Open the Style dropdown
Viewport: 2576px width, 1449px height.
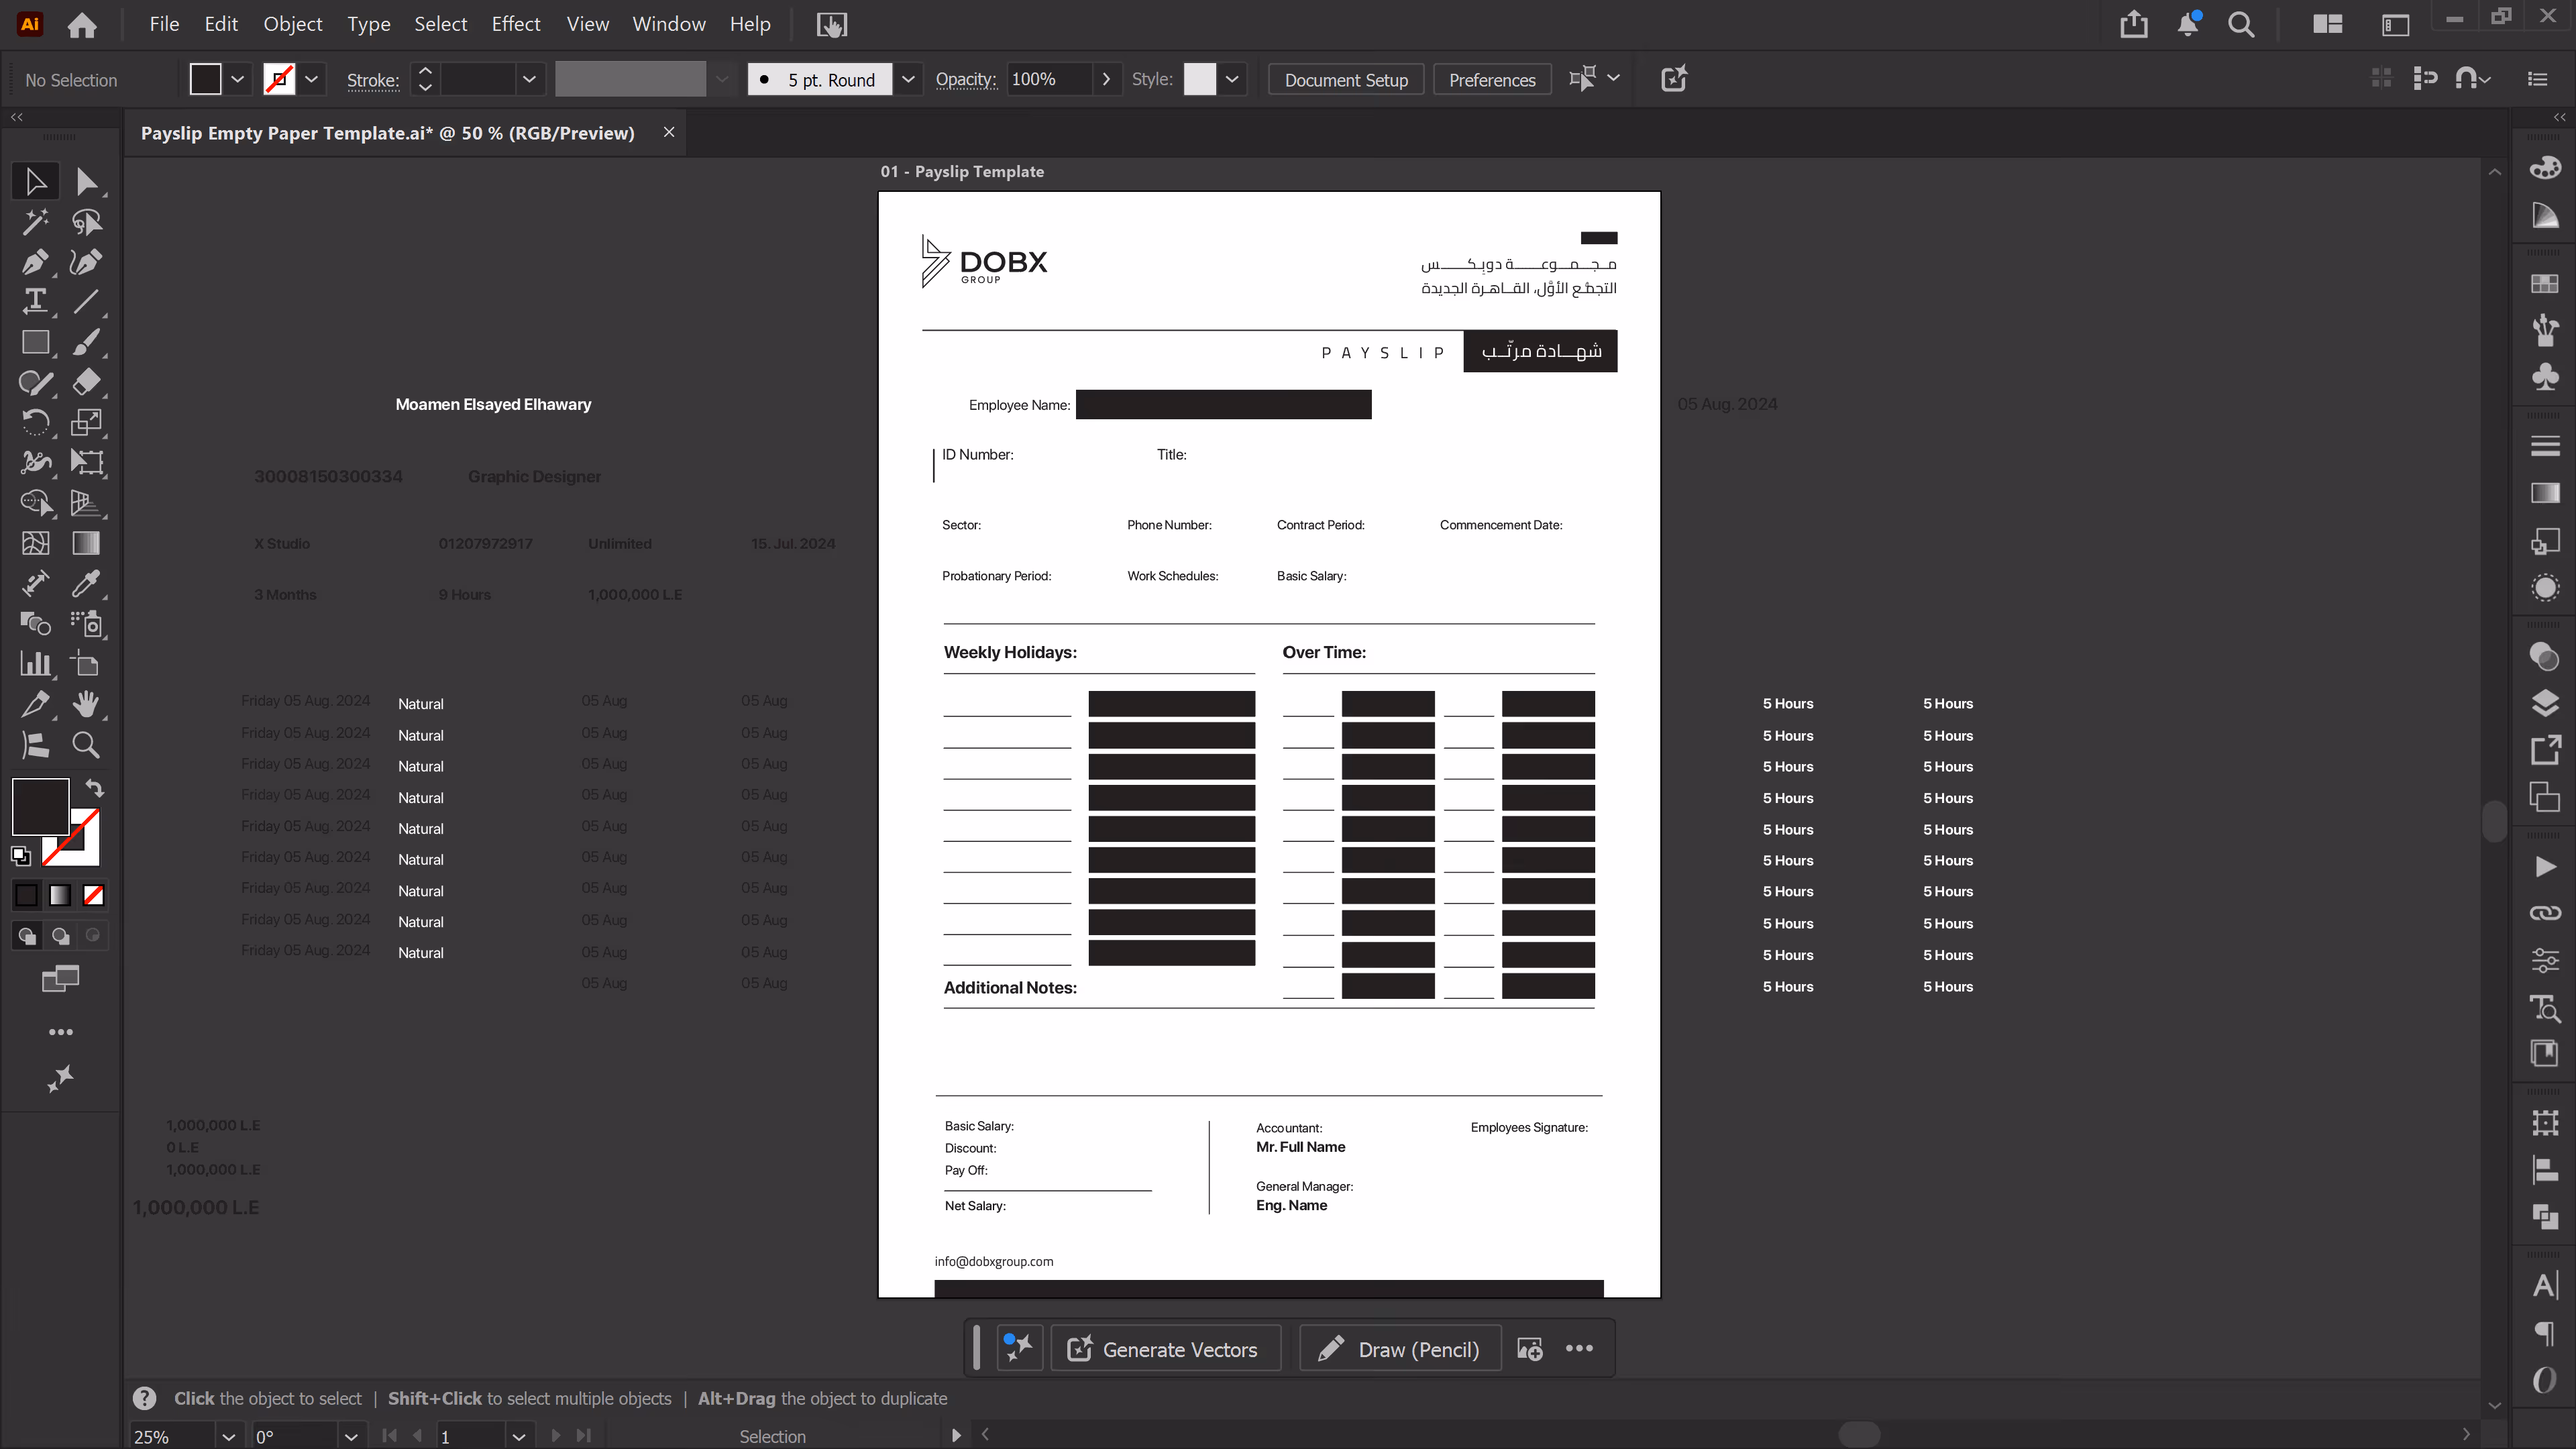point(1232,79)
